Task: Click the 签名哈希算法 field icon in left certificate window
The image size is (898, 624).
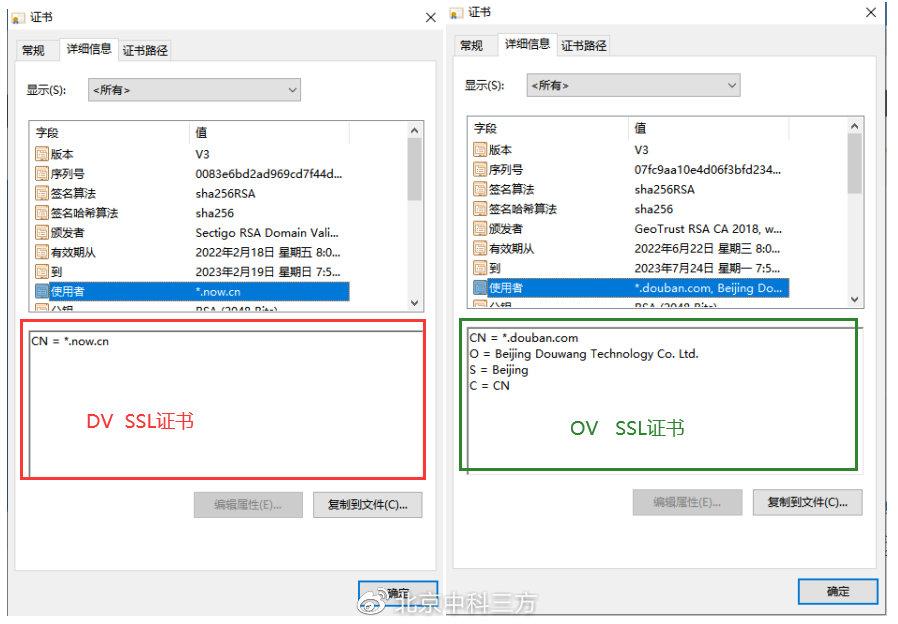Action: [x=42, y=213]
